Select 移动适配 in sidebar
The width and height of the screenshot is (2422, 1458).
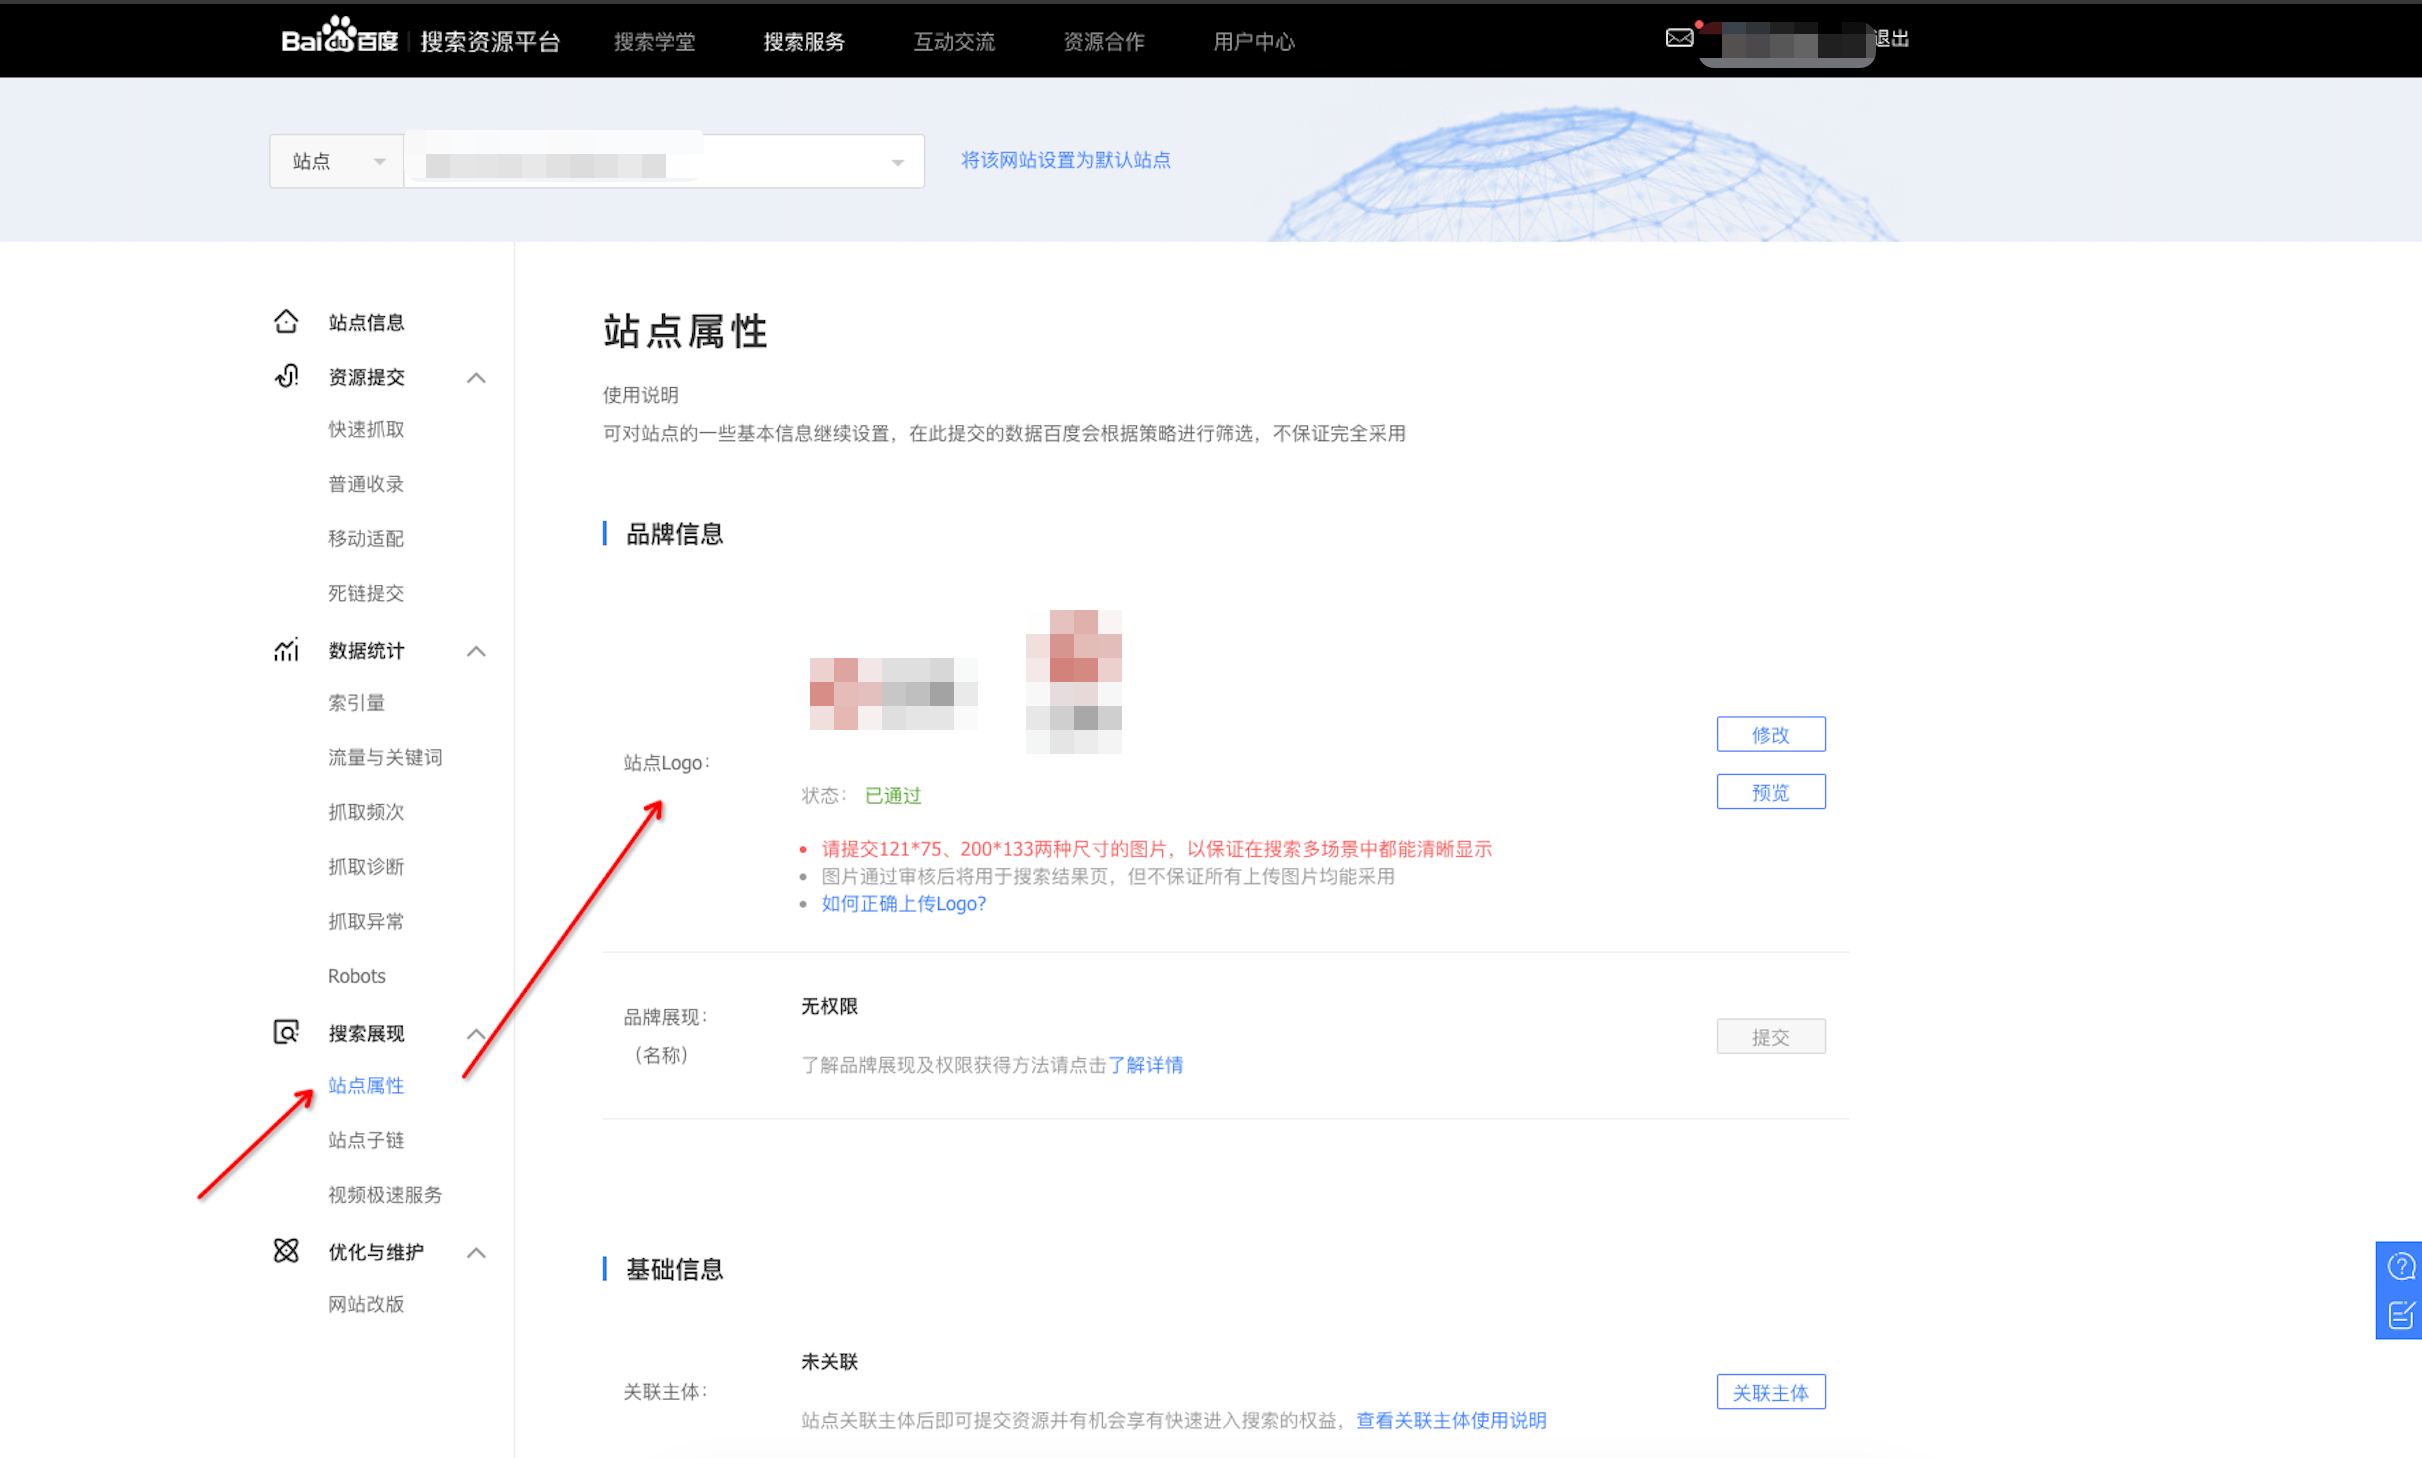tap(366, 538)
